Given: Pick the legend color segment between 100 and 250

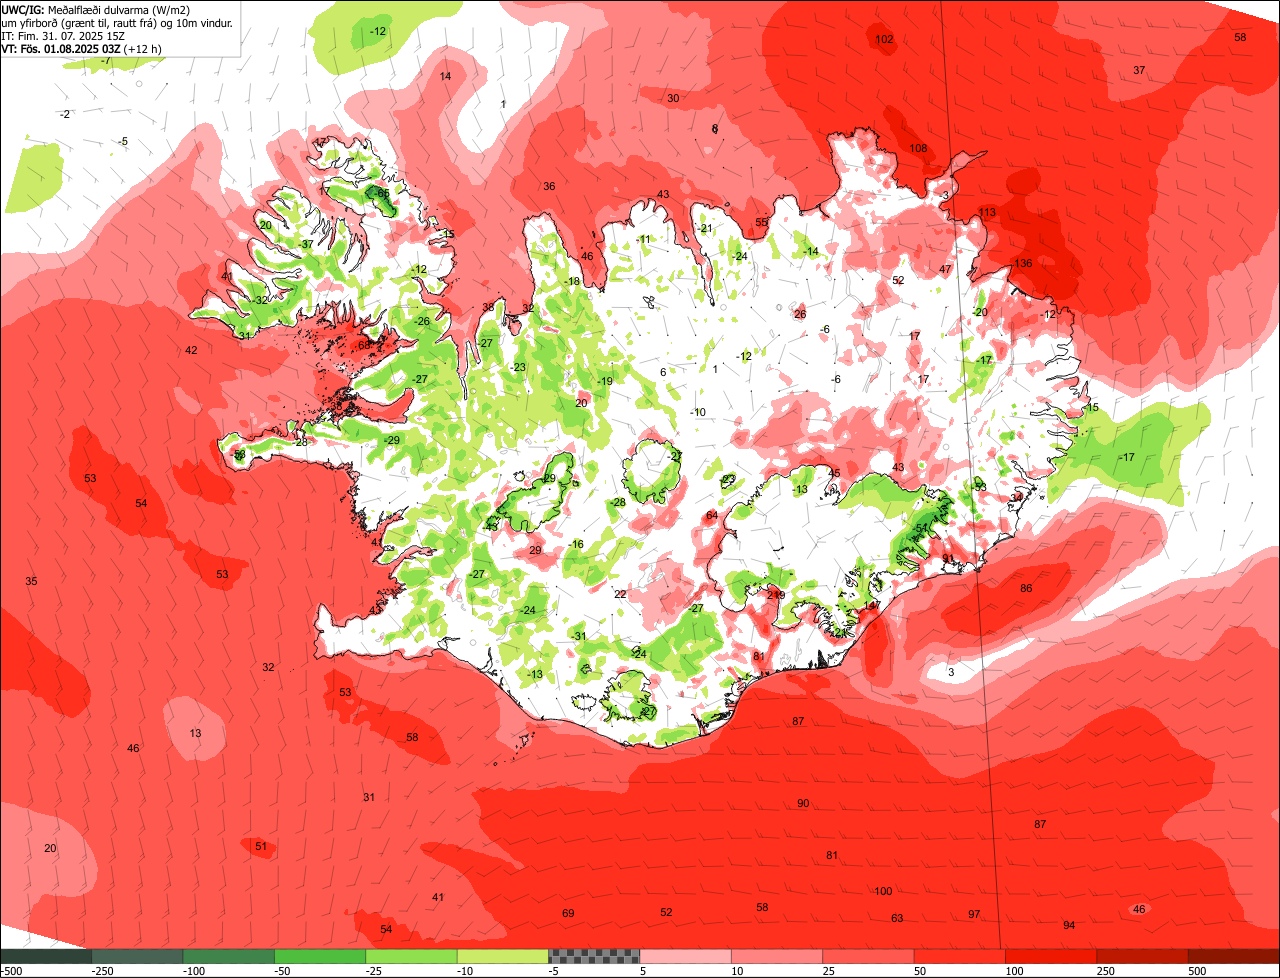Looking at the screenshot, I should click(x=1051, y=957).
